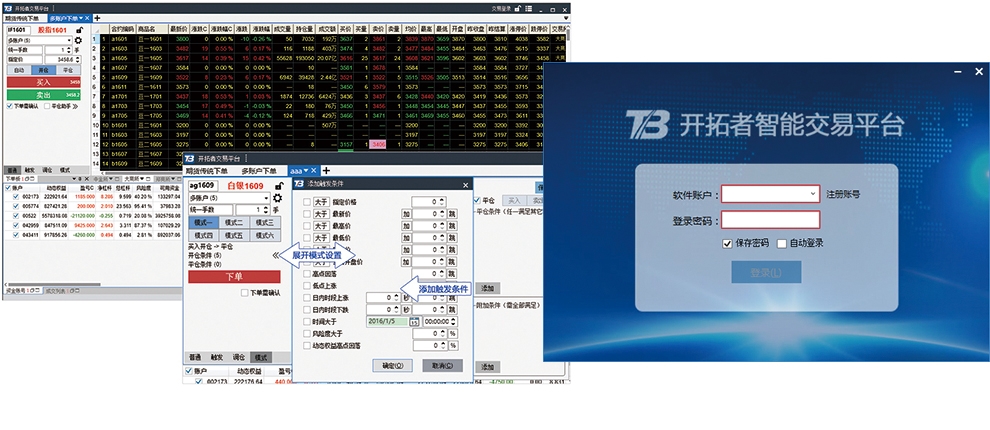The width and height of the screenshot is (990, 430).
Task: Click 登录(L) button in login window
Action: pos(766,272)
